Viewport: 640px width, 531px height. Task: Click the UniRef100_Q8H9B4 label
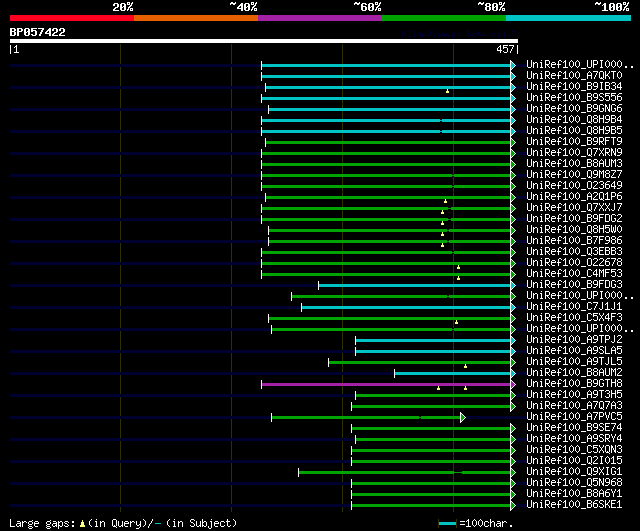[574, 120]
